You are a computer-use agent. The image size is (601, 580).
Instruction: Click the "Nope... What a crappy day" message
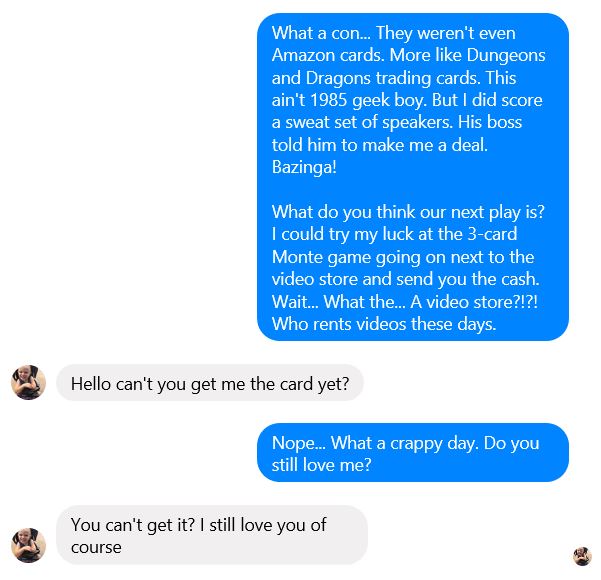[413, 453]
